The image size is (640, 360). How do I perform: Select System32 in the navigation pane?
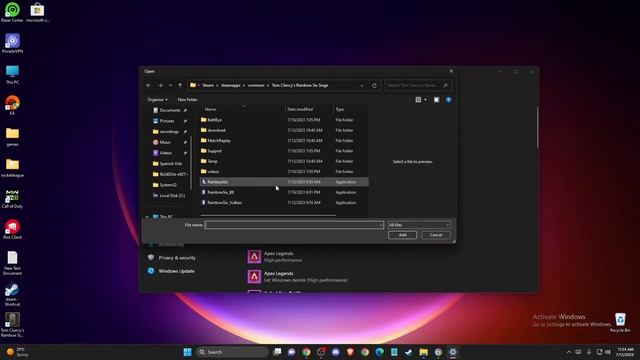click(169, 184)
